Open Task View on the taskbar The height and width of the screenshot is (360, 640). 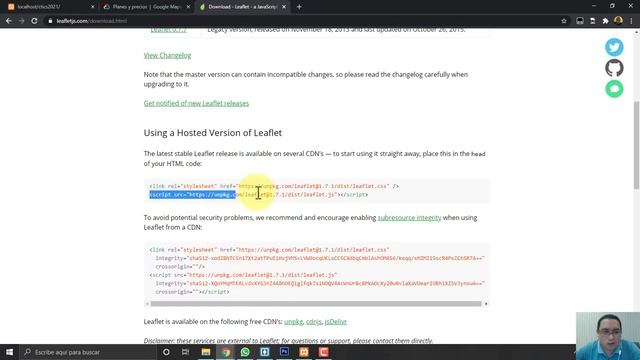click(x=185, y=352)
